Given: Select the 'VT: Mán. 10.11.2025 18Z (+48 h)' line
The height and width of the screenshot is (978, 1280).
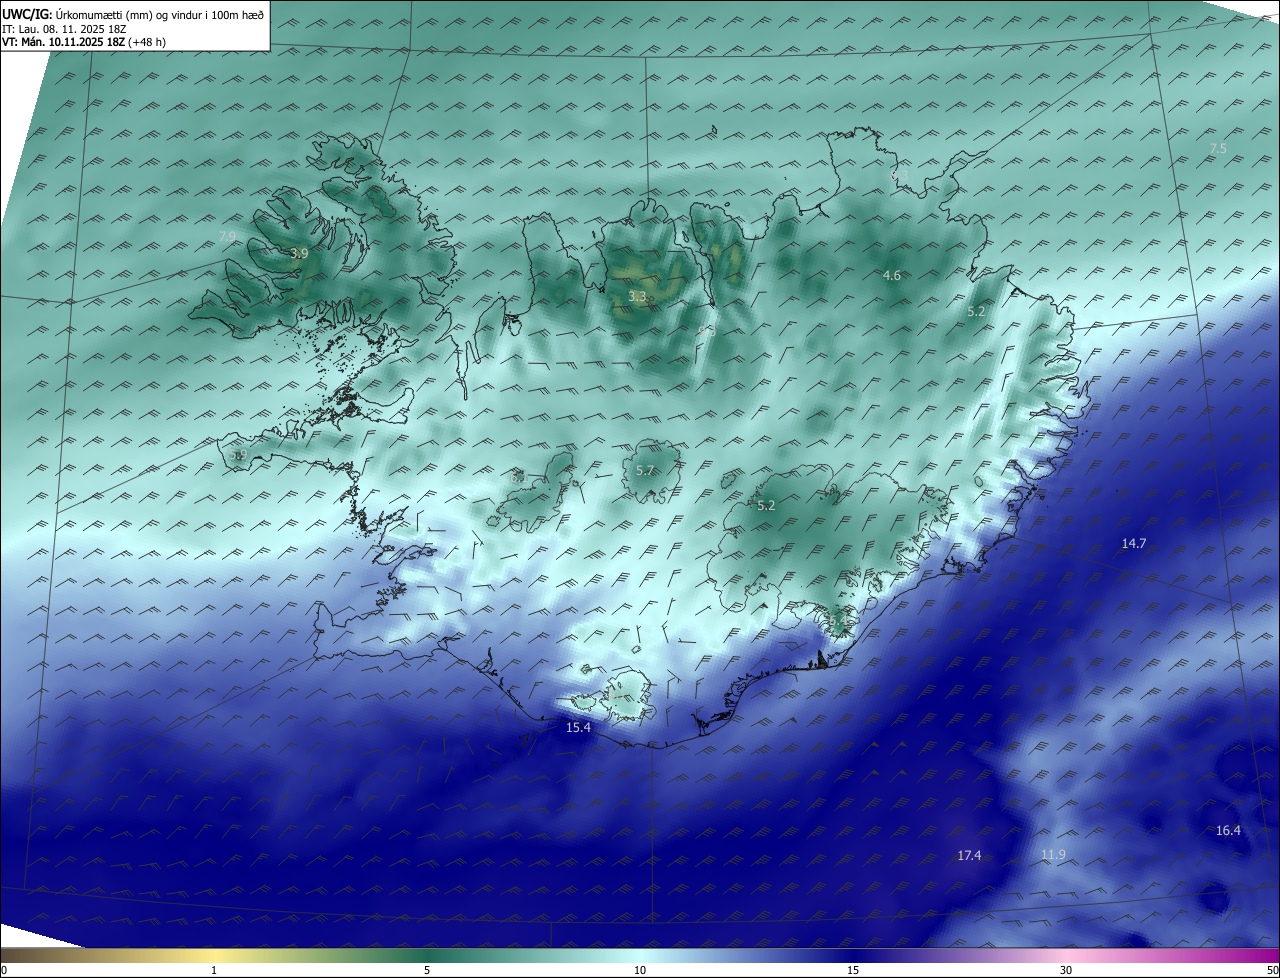Looking at the screenshot, I should [83, 42].
